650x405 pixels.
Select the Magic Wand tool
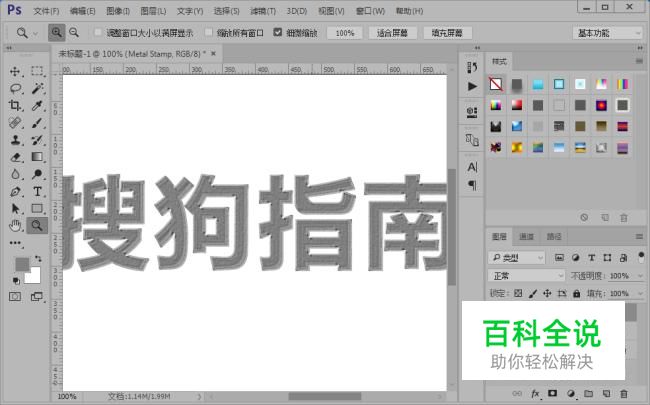(x=37, y=88)
